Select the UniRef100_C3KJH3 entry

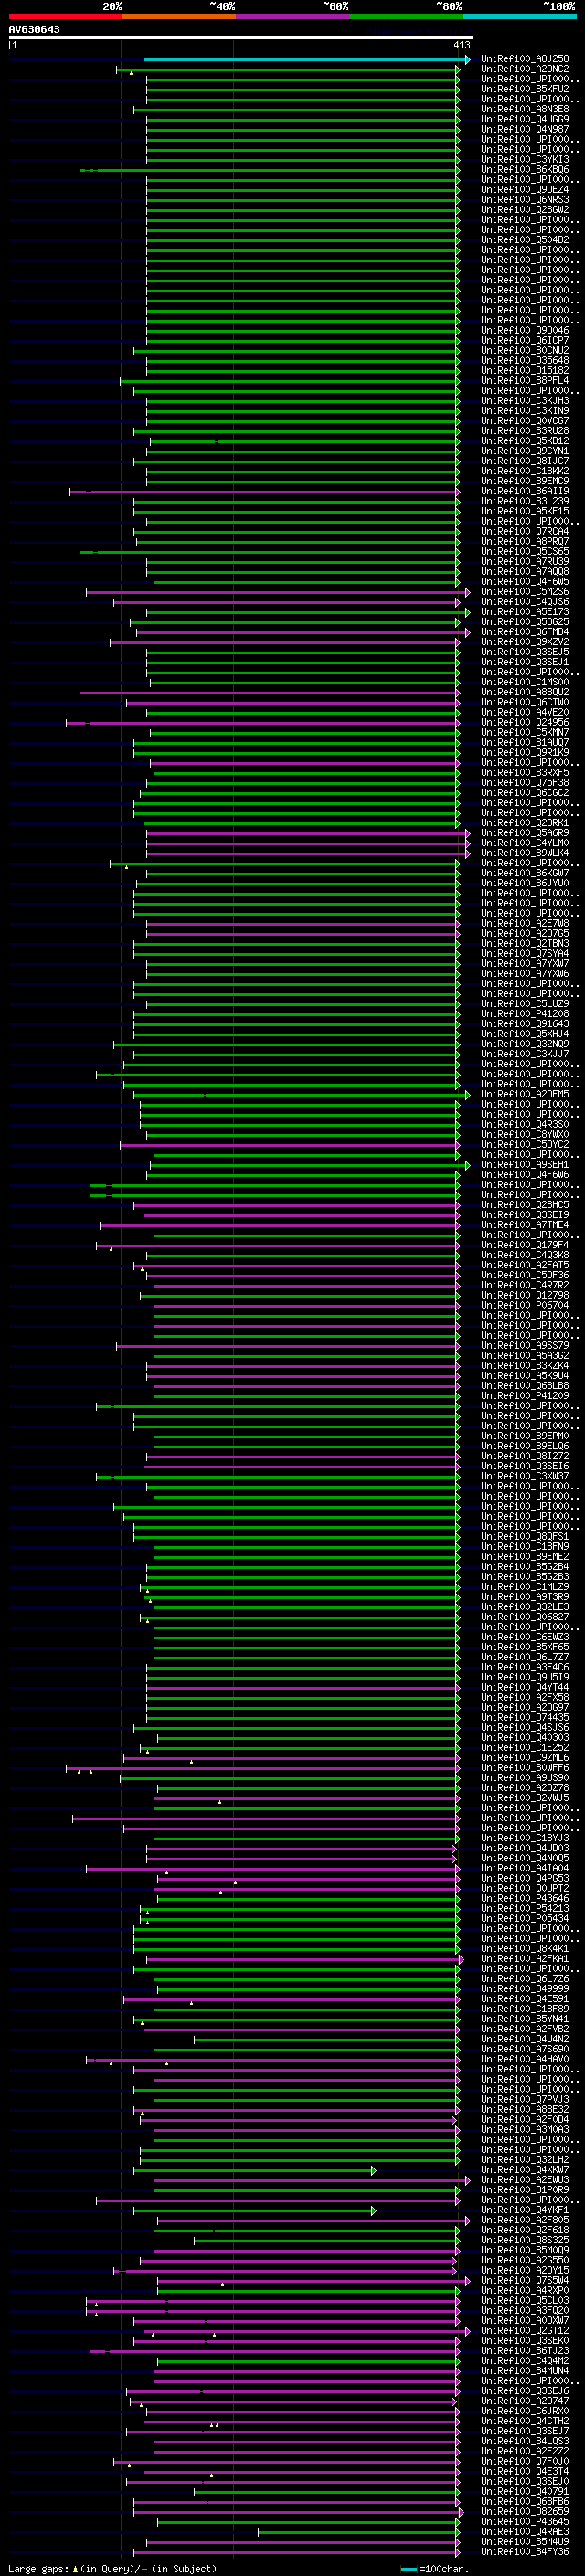tap(525, 401)
